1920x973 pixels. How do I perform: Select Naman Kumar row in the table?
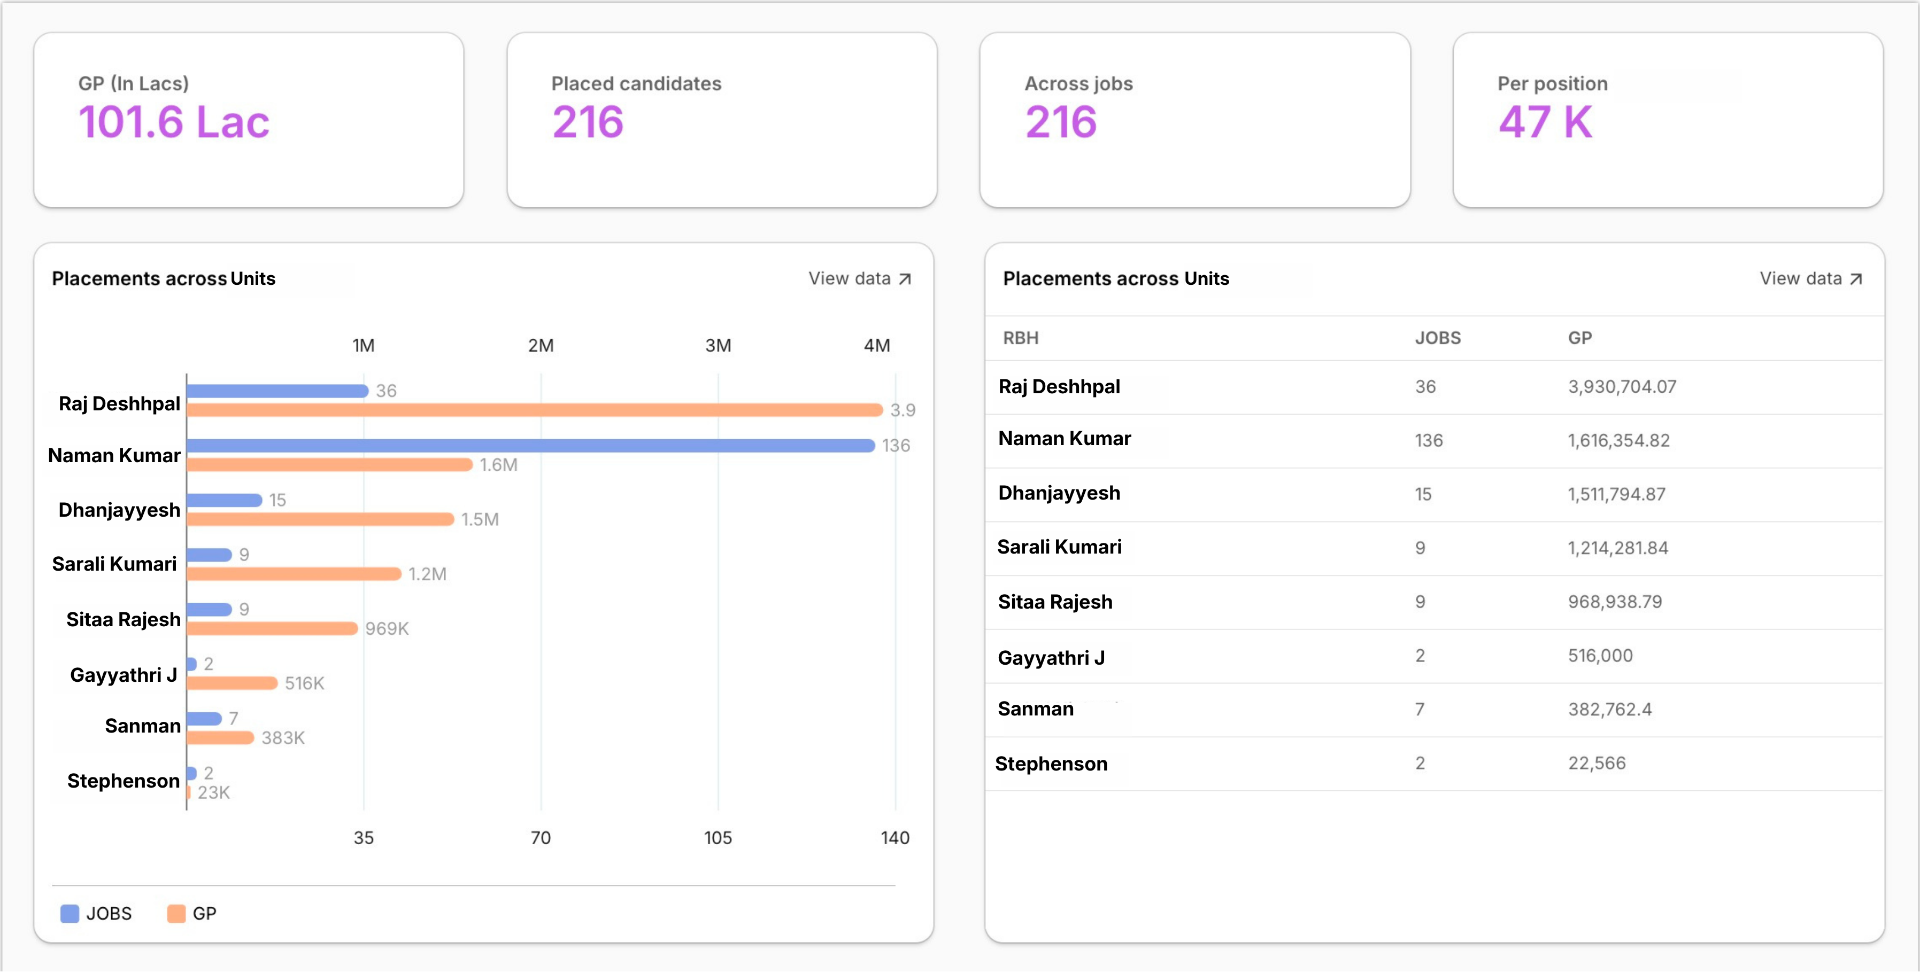pyautogui.click(x=1435, y=441)
